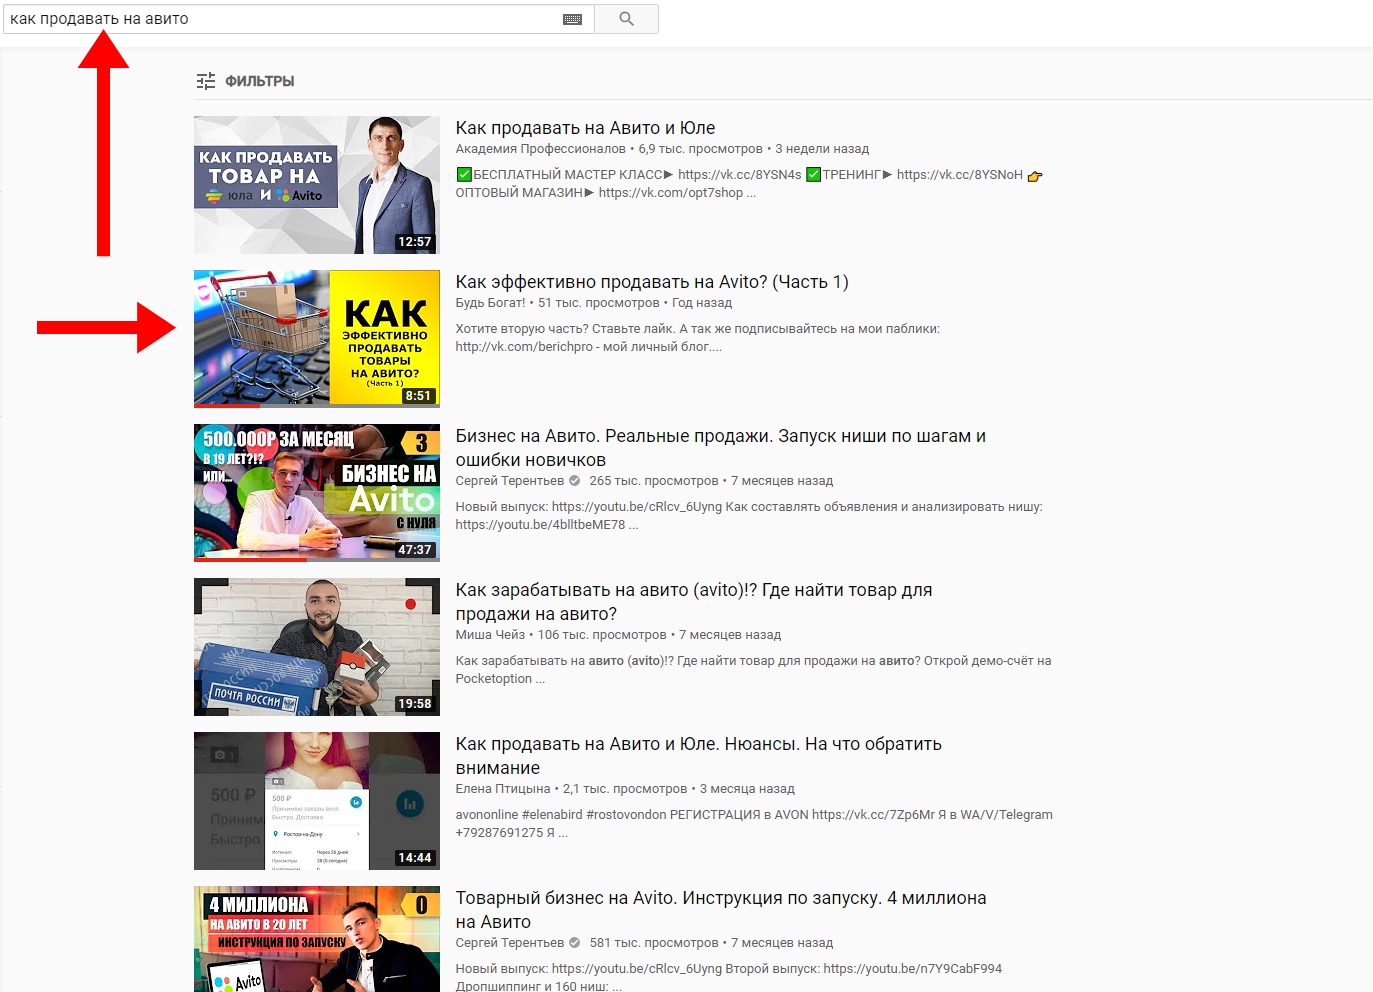Click the filters slider icon
The image size is (1373, 992).
pos(206,81)
